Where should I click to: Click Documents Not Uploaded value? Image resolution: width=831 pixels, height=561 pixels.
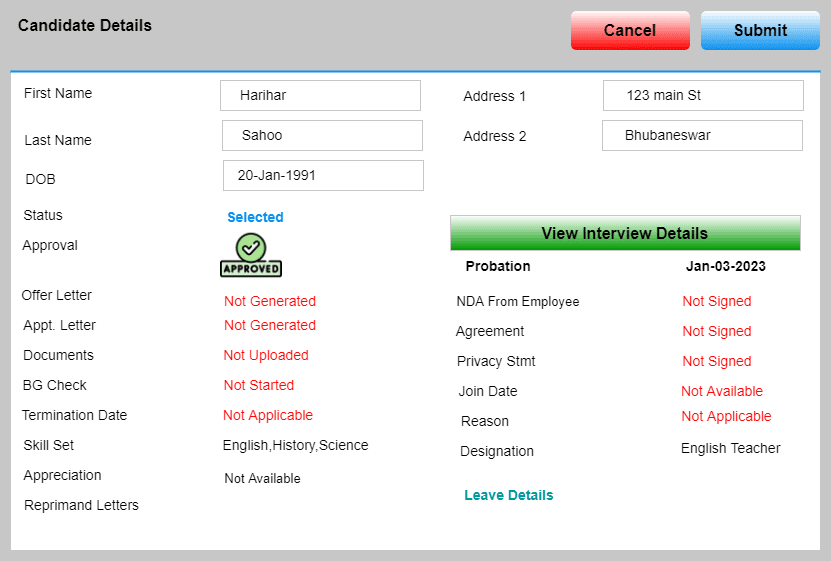click(266, 355)
